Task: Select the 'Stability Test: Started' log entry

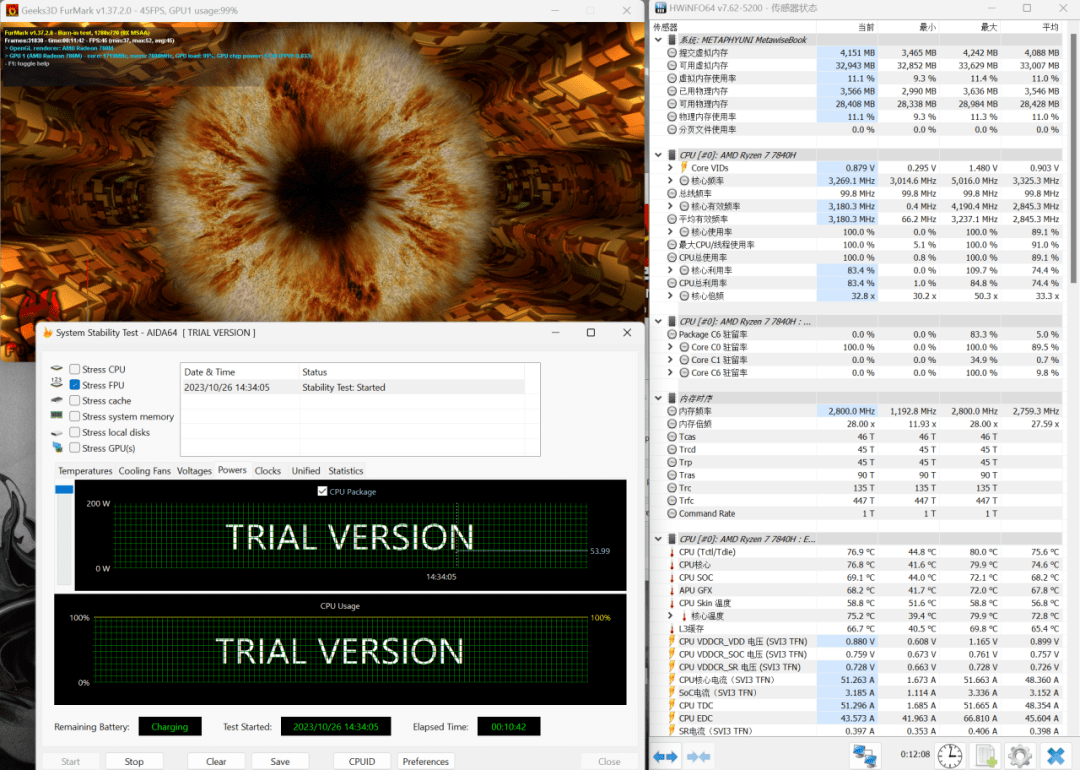Action: [x=343, y=388]
